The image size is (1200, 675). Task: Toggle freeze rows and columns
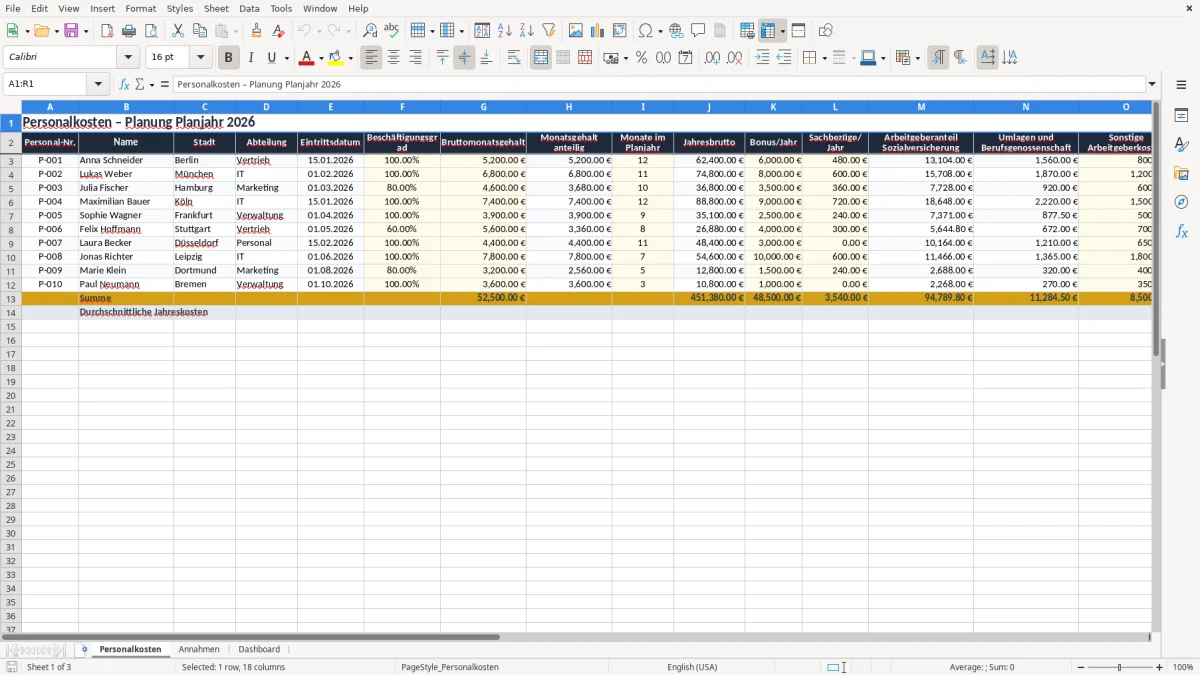[x=768, y=31]
